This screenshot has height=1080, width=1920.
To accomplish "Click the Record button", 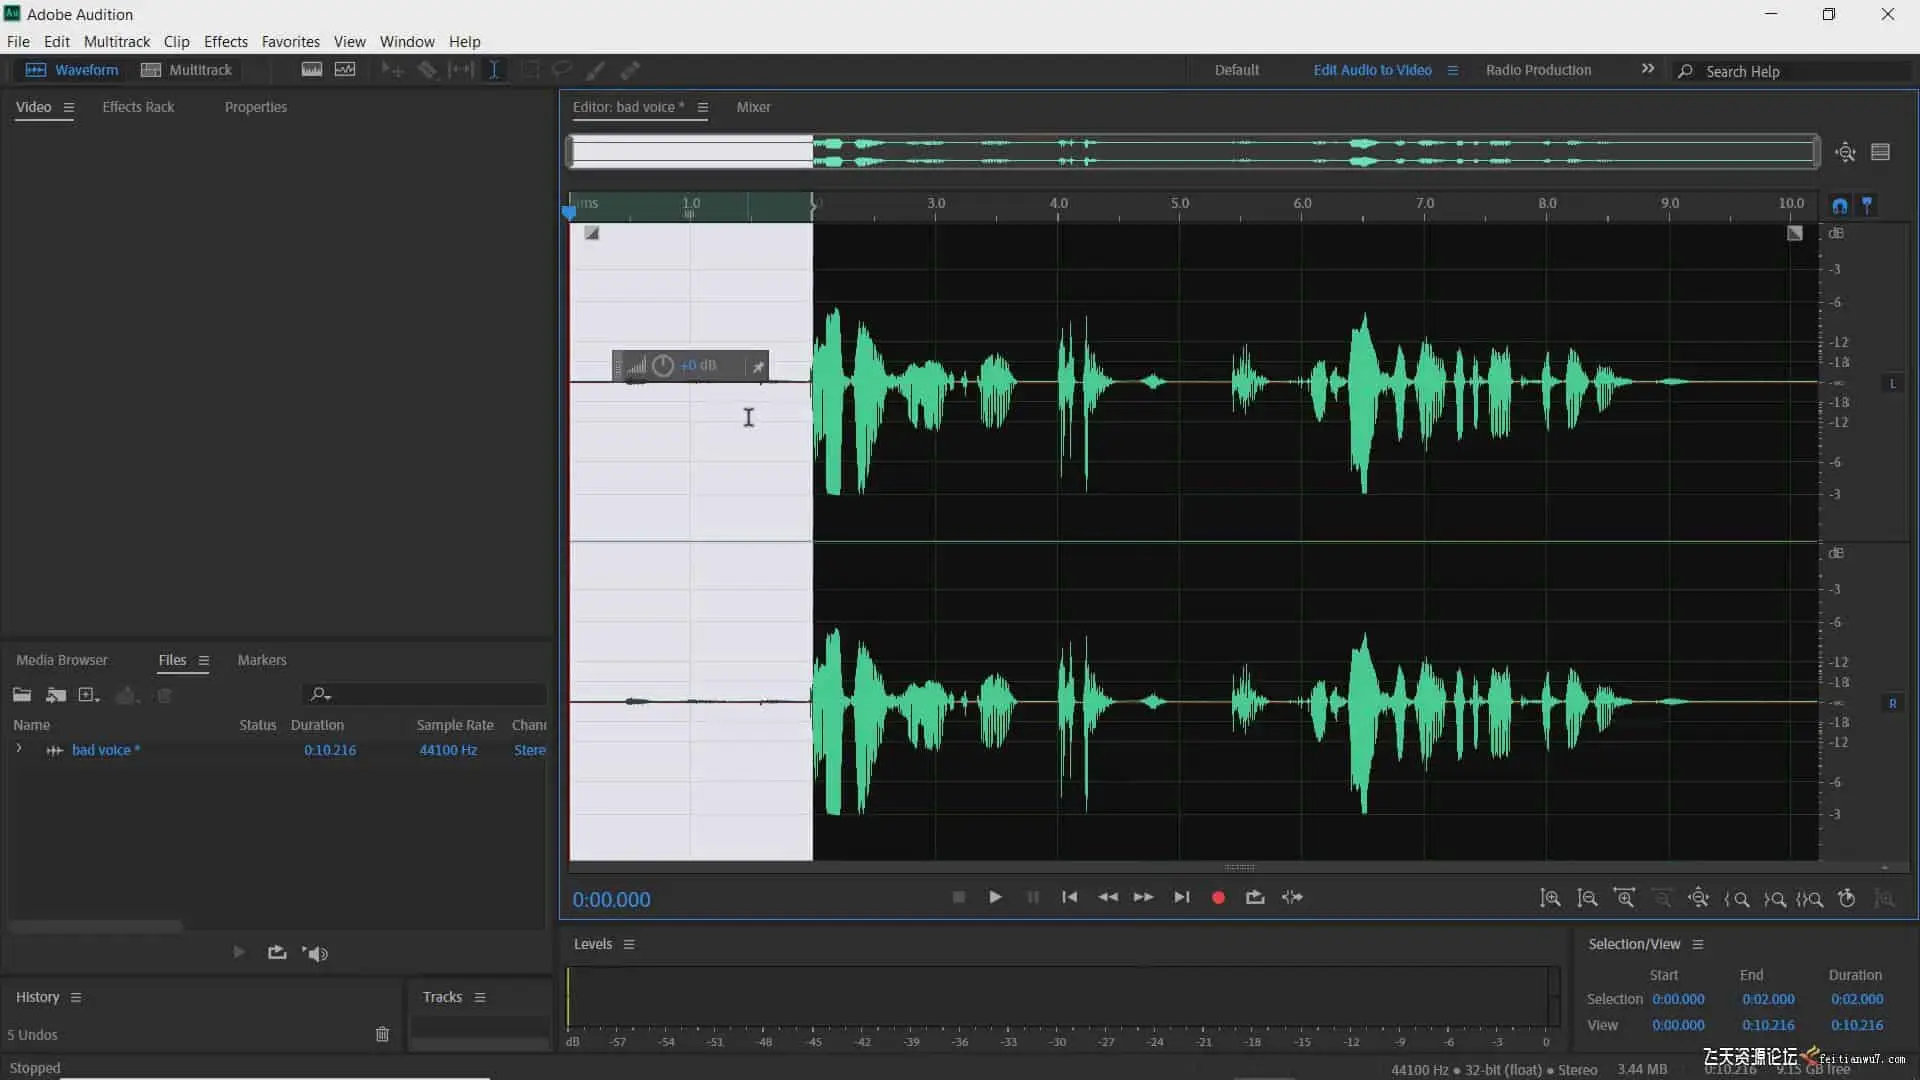I will [1218, 898].
